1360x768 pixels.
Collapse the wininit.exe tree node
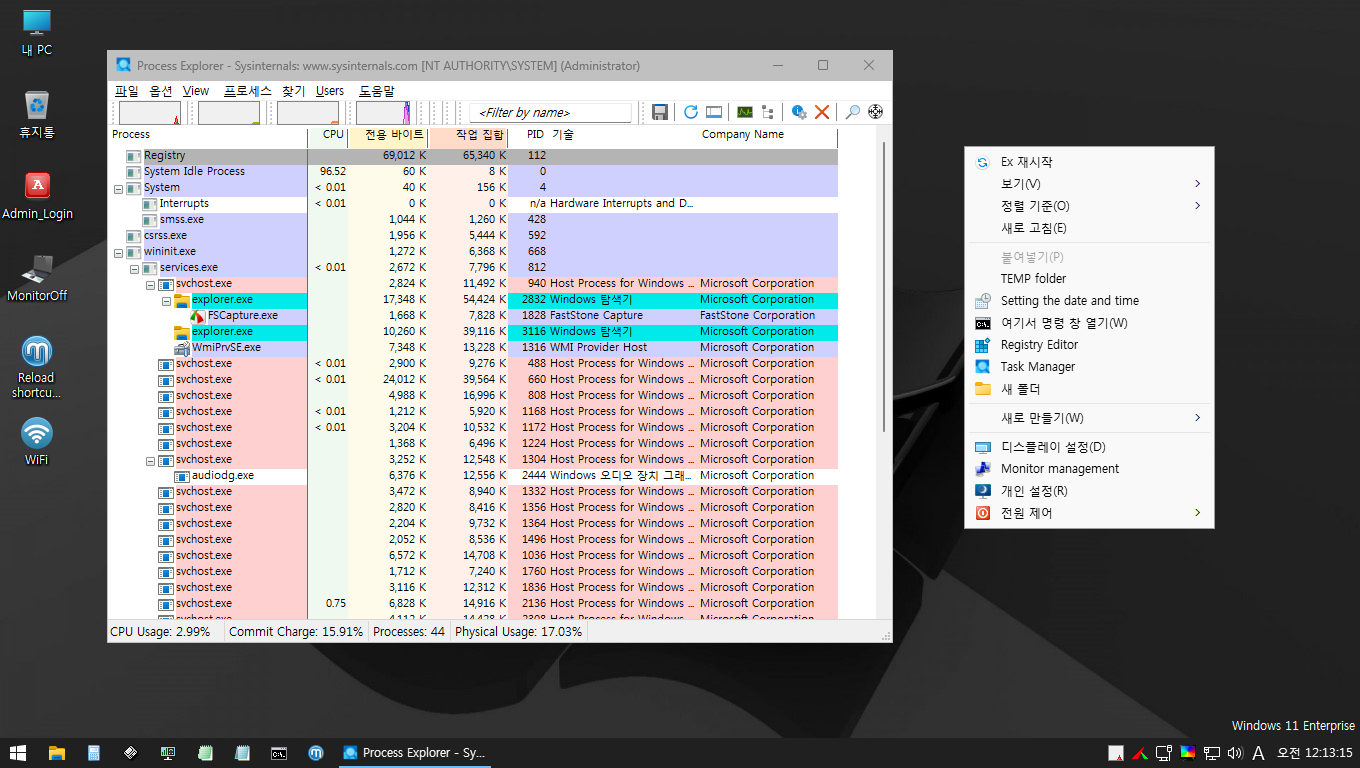pos(118,252)
